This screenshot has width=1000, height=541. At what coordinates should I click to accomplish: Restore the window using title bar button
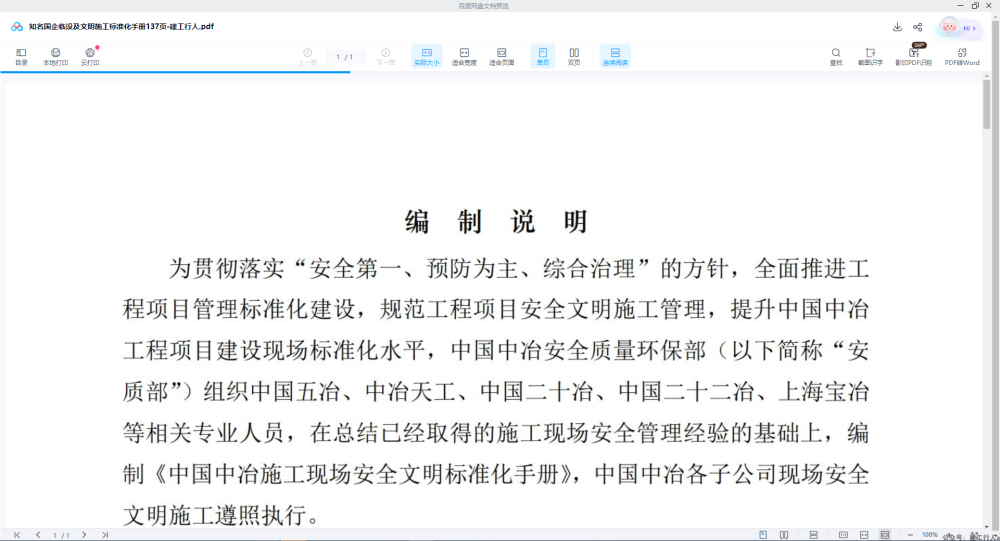pyautogui.click(x=974, y=6)
